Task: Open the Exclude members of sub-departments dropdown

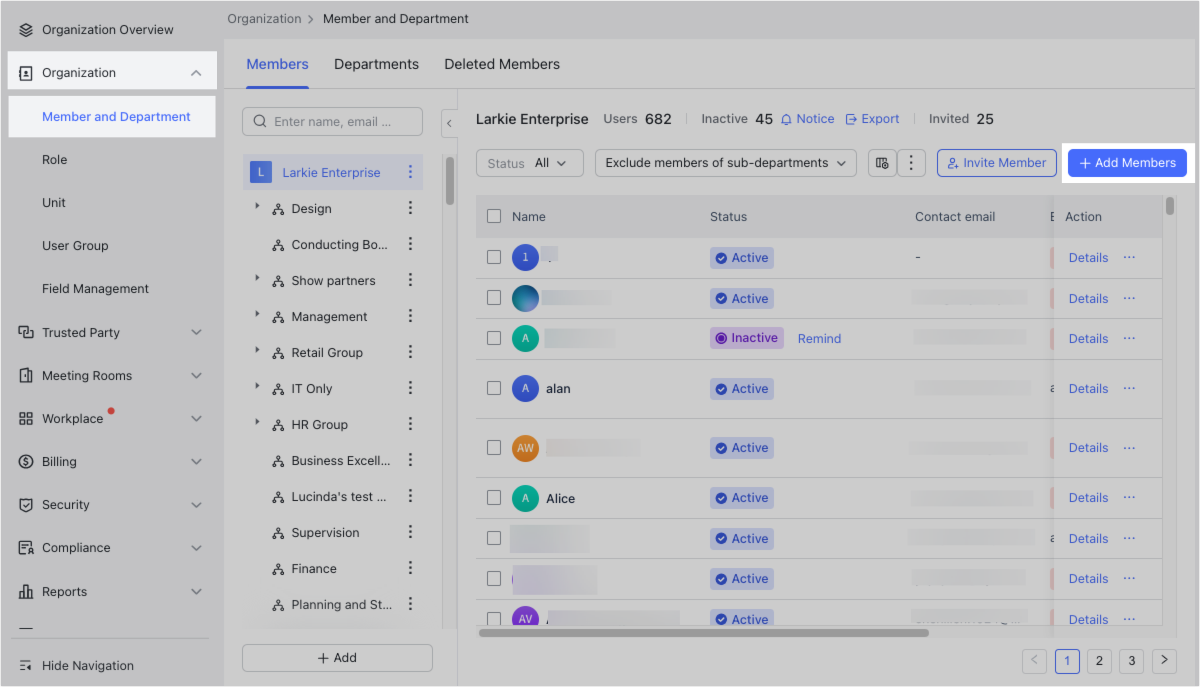Action: point(725,162)
